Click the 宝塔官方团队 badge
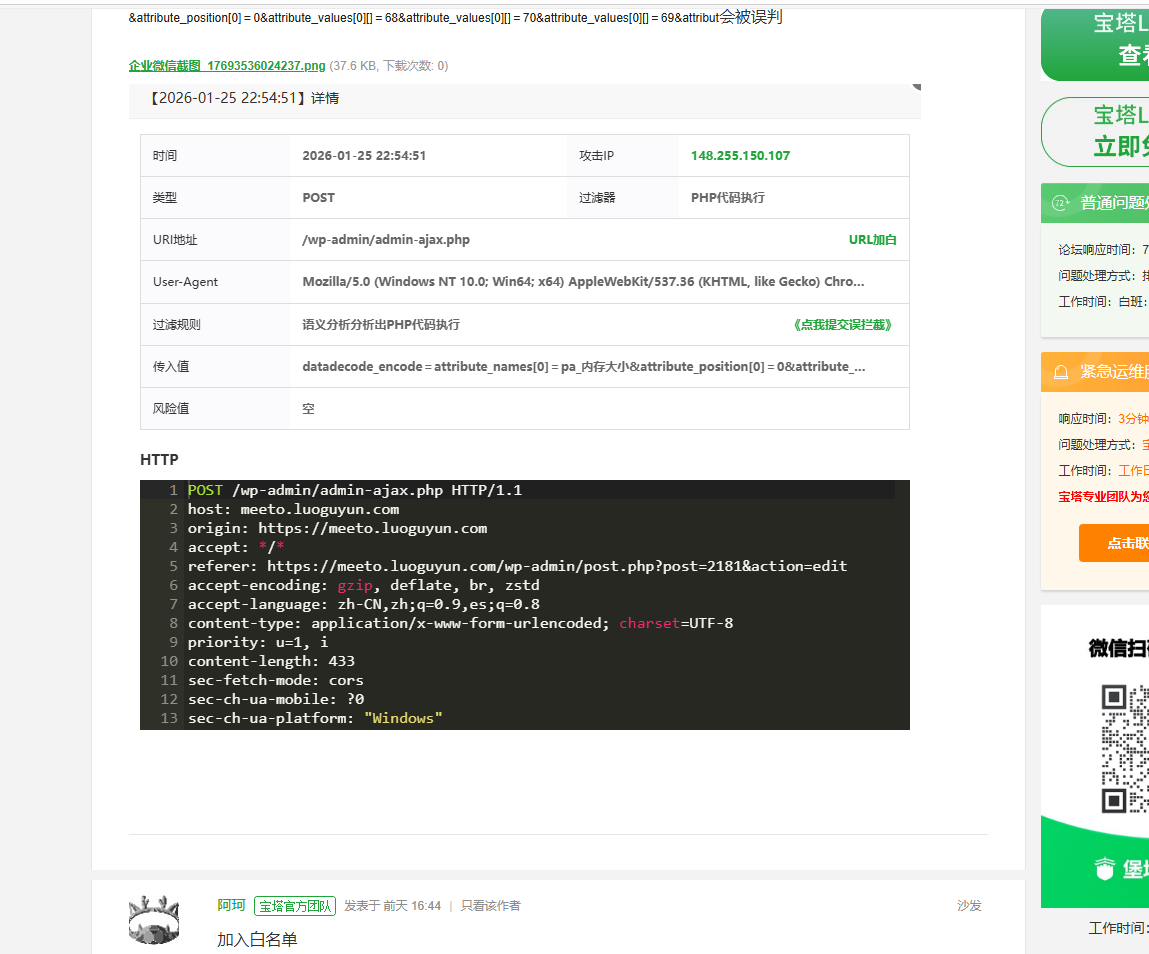Viewport: 1149px width, 954px height. (x=294, y=906)
